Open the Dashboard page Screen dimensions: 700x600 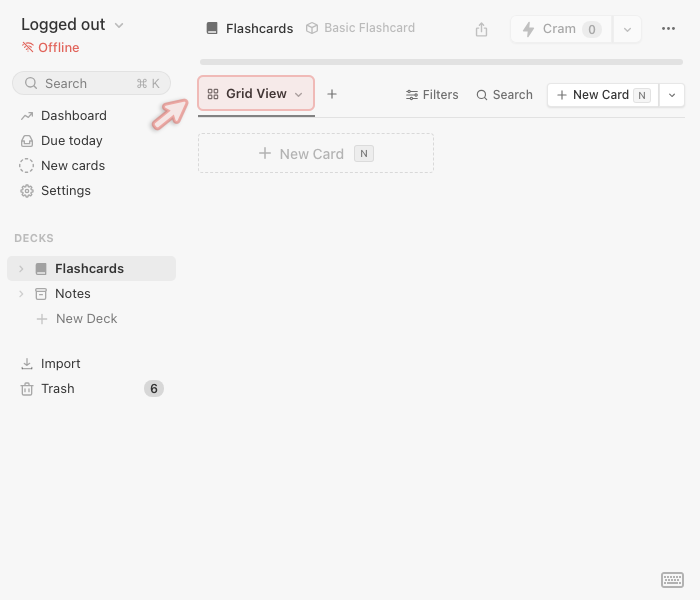coord(73,116)
